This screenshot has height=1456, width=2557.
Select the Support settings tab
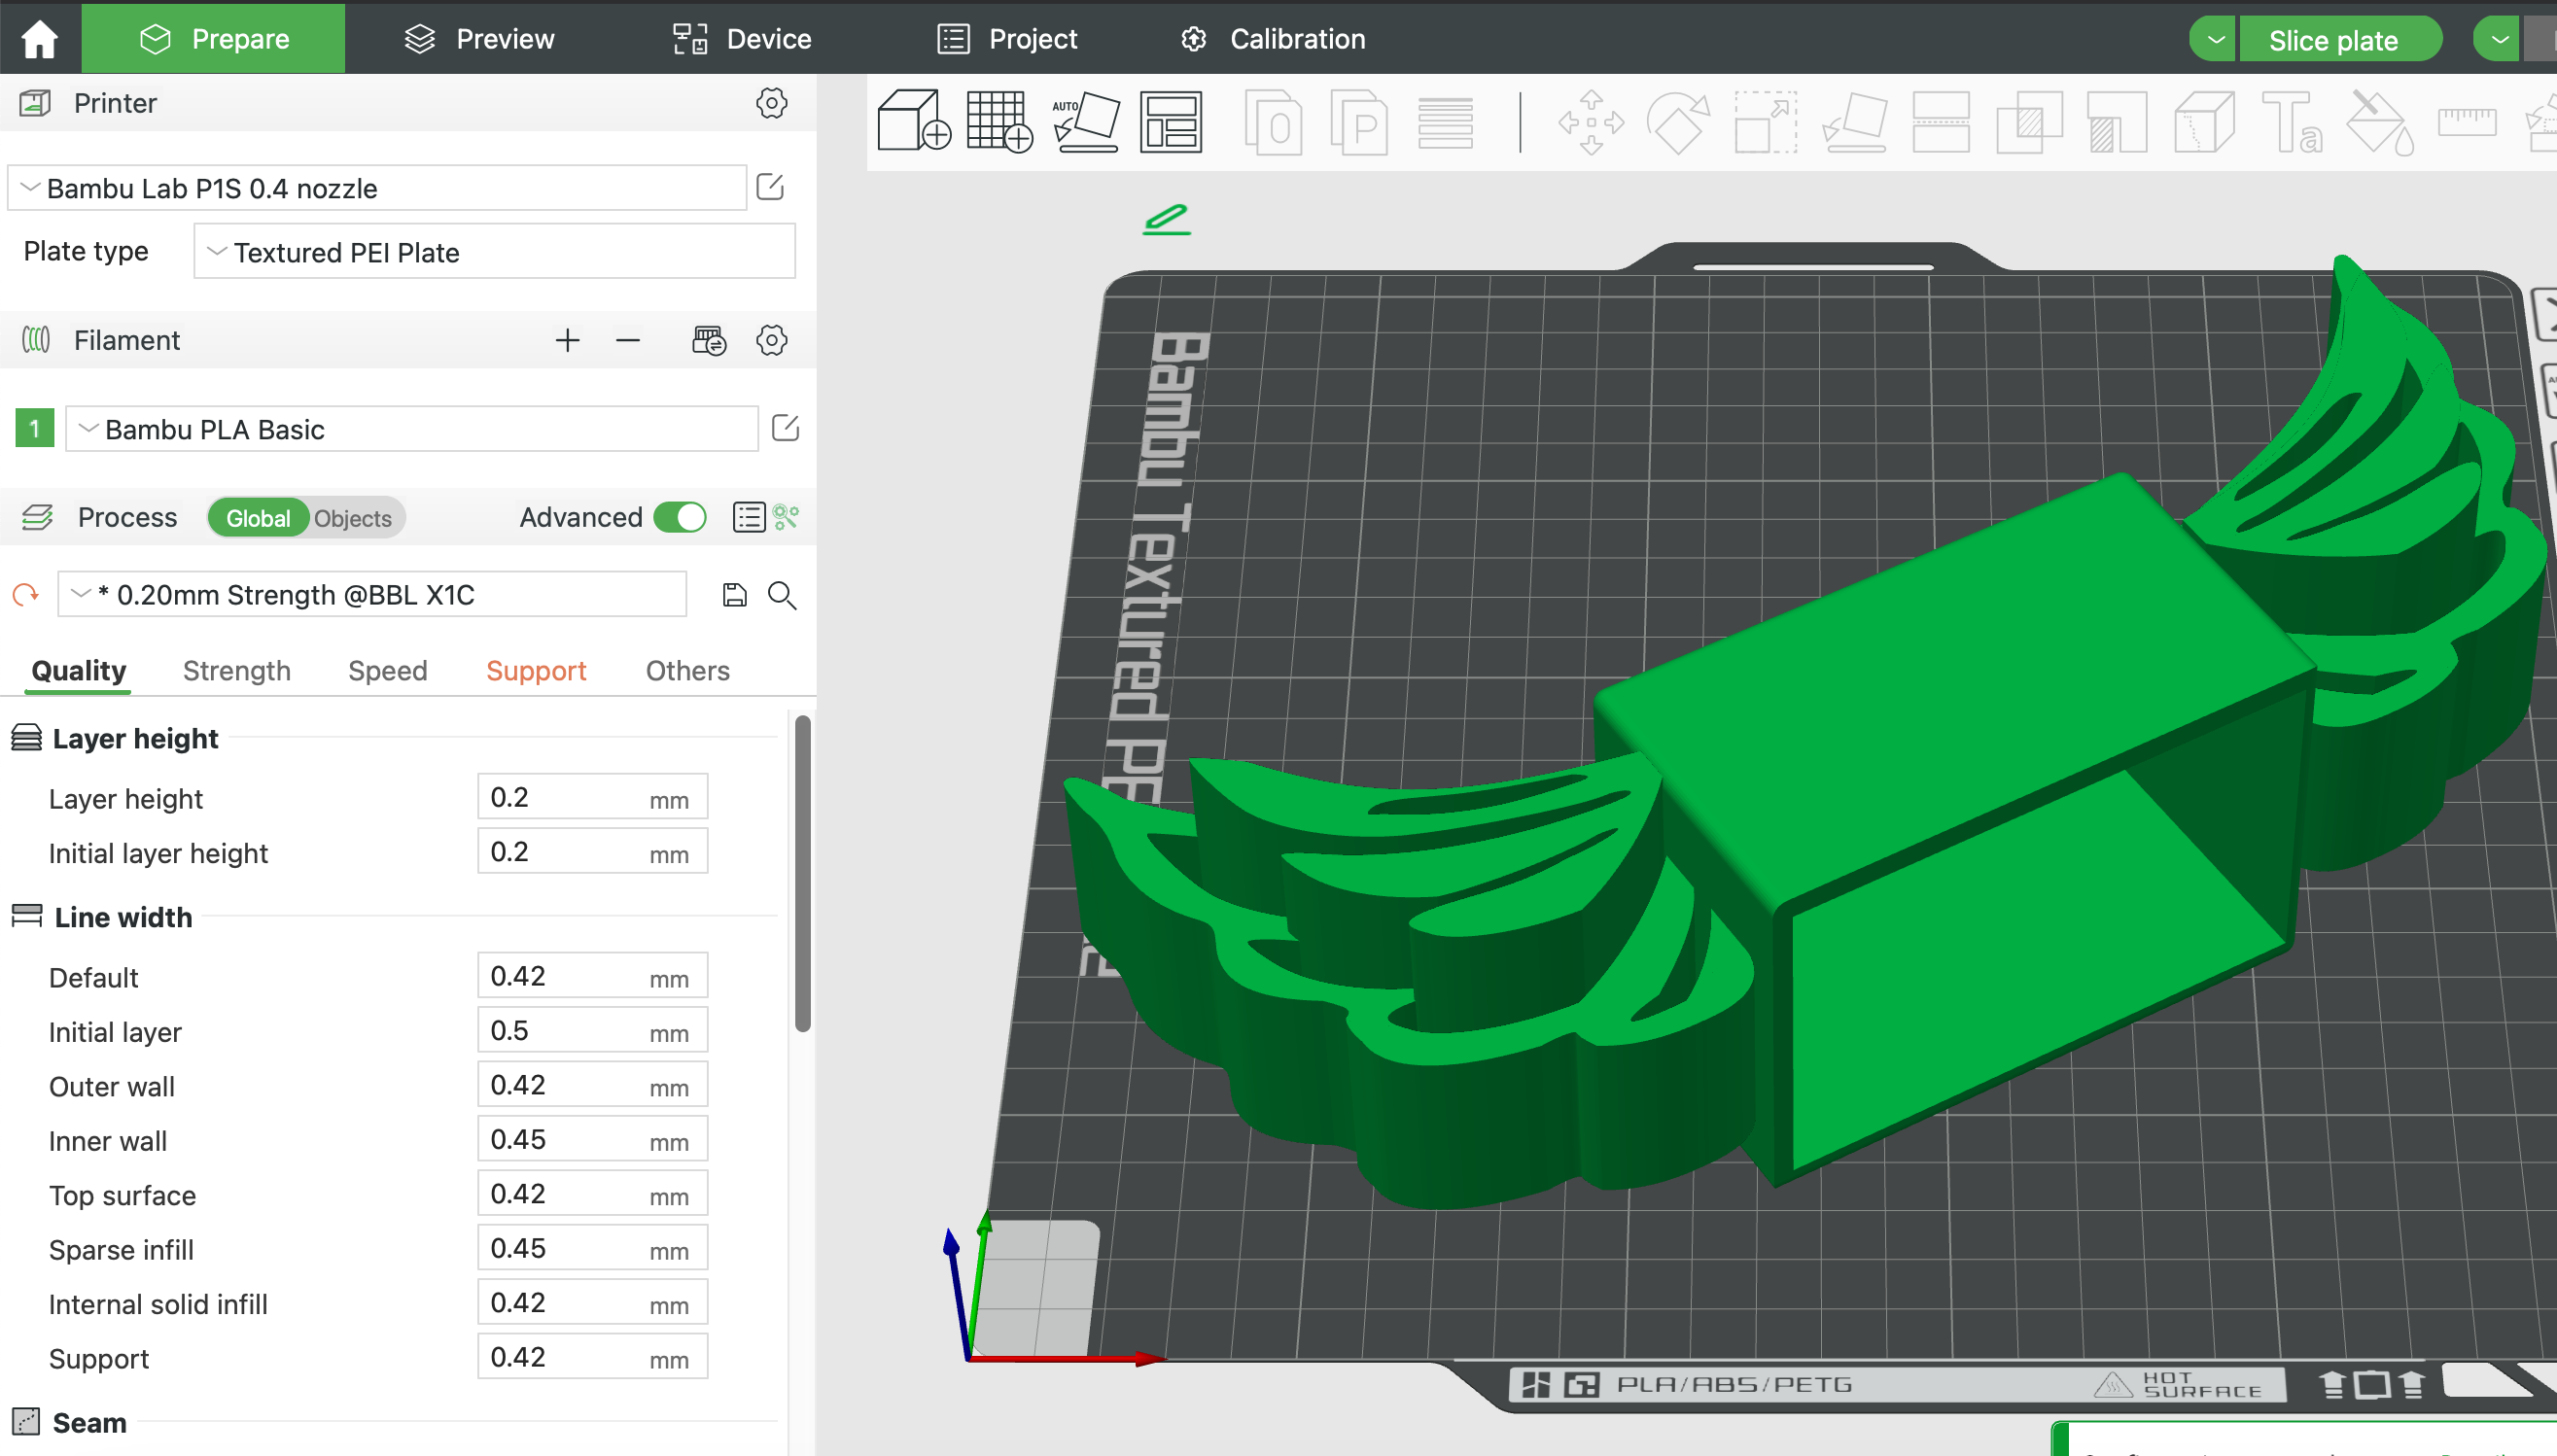click(x=536, y=670)
